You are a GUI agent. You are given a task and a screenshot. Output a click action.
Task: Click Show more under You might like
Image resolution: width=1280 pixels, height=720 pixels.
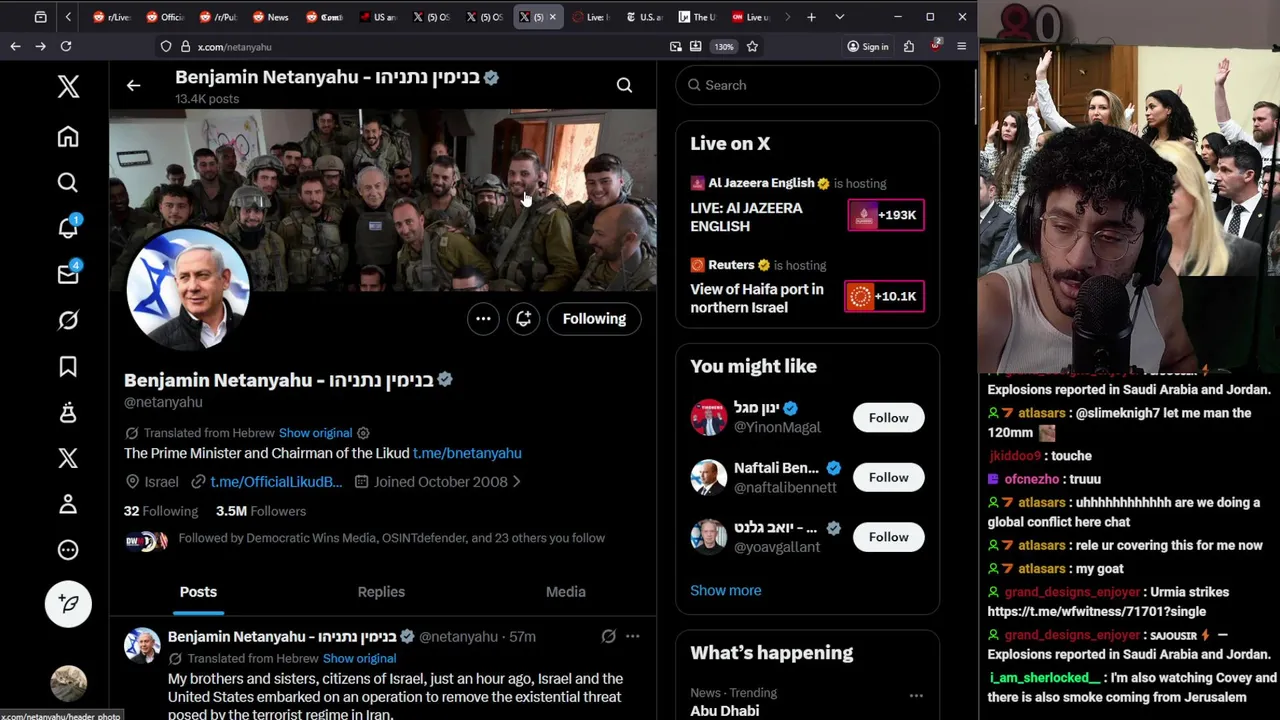coord(725,590)
